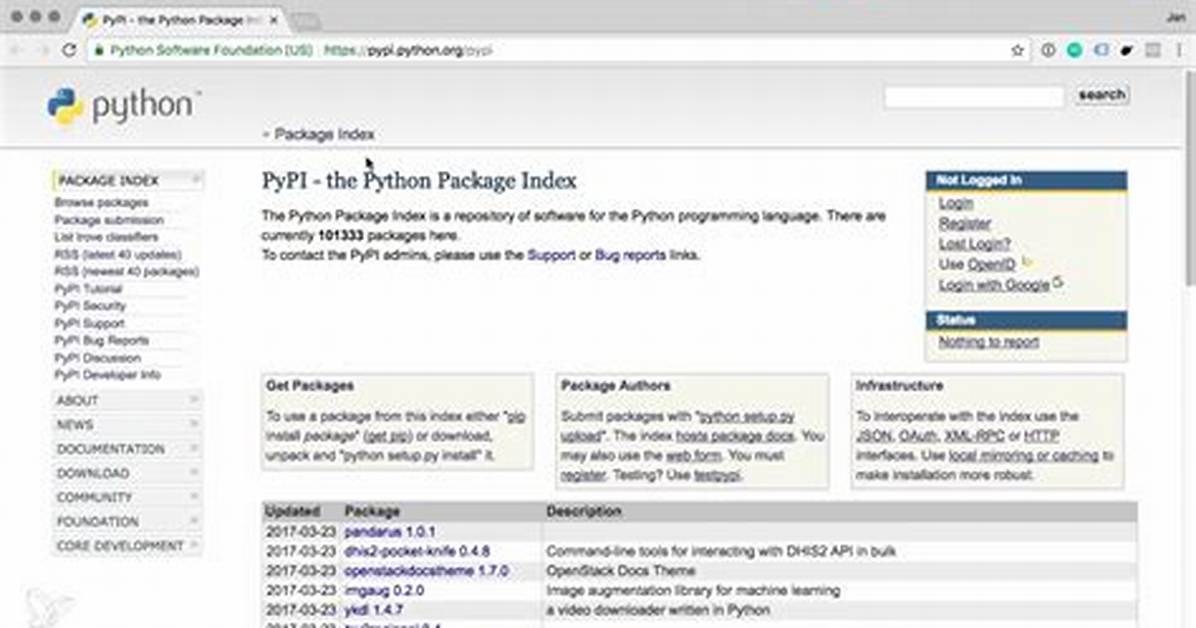Image resolution: width=1196 pixels, height=628 pixels.
Task: Click the Login link
Action: click(x=956, y=204)
